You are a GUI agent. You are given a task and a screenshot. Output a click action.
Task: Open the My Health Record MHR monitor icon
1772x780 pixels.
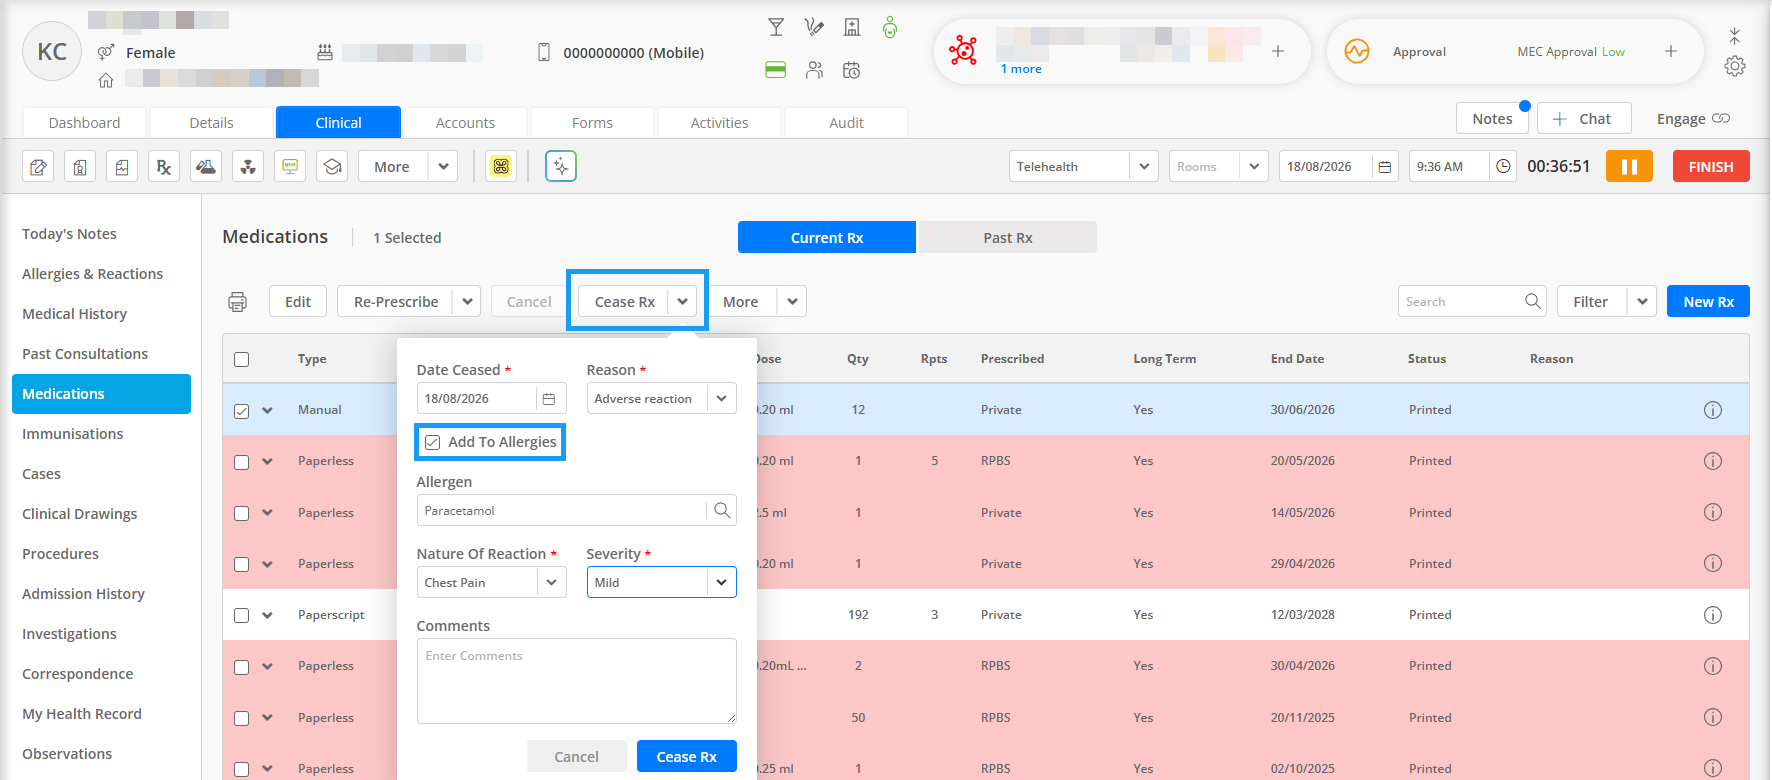click(290, 167)
